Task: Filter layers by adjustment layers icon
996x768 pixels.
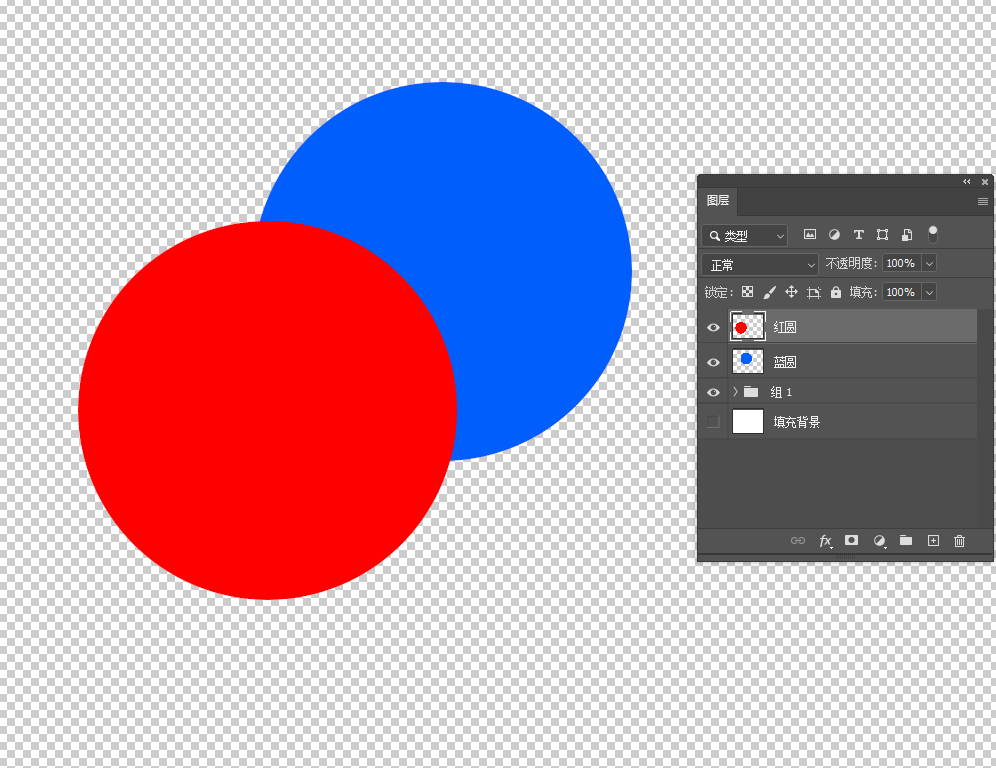Action: [834, 234]
